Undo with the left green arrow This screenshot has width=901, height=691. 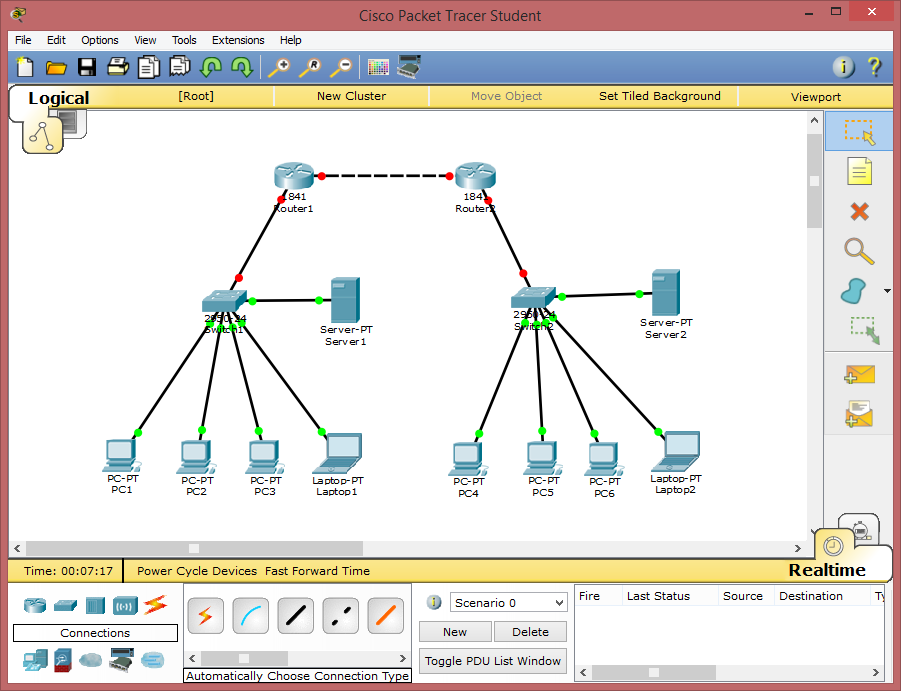pos(210,67)
